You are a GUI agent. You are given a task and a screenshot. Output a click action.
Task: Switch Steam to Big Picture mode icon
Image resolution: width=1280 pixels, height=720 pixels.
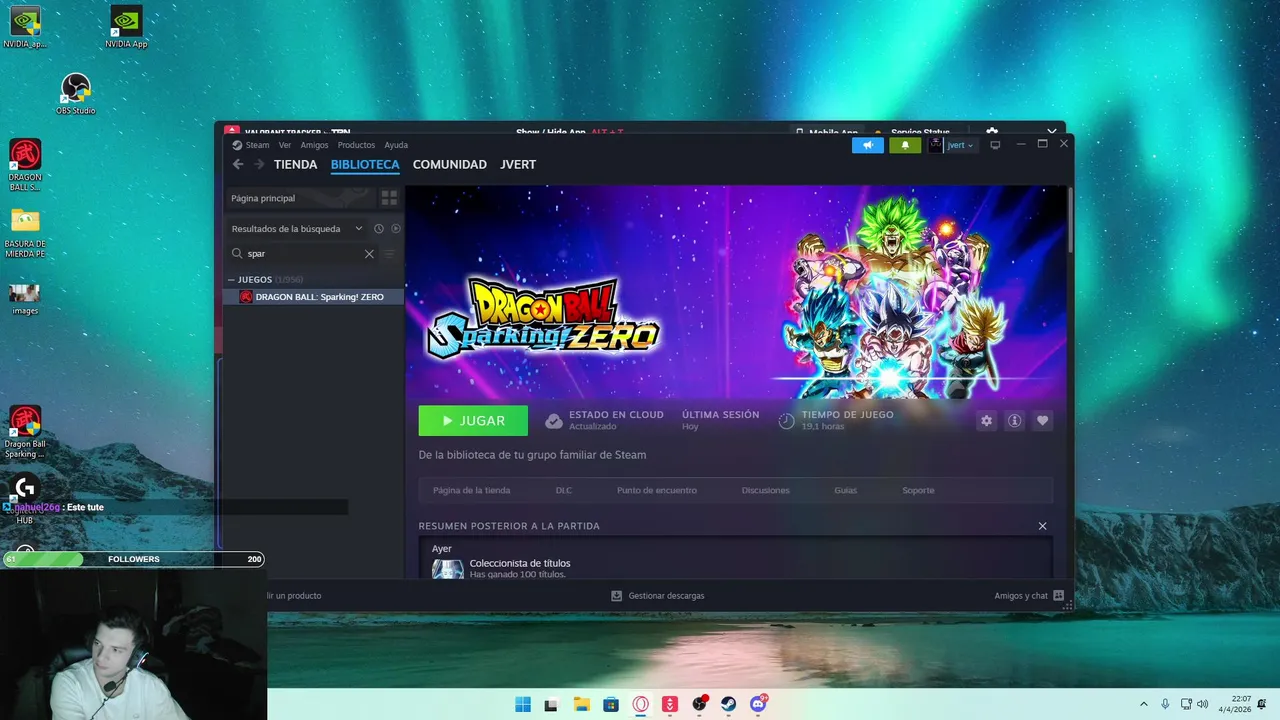[x=995, y=145]
